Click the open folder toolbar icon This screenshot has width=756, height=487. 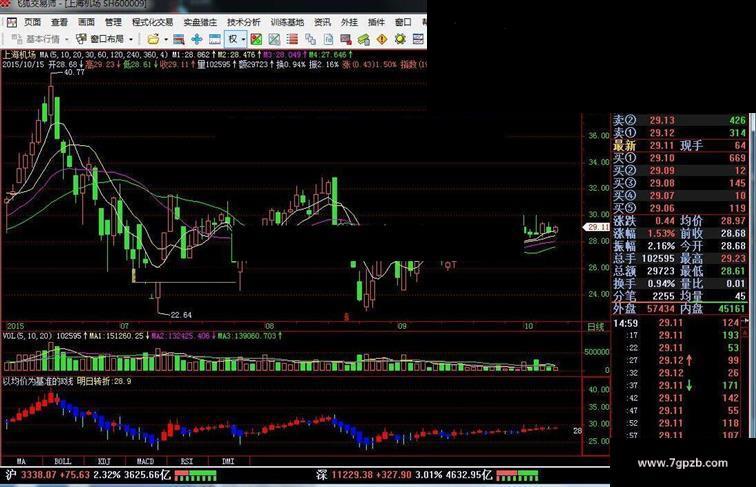pyautogui.click(x=153, y=39)
